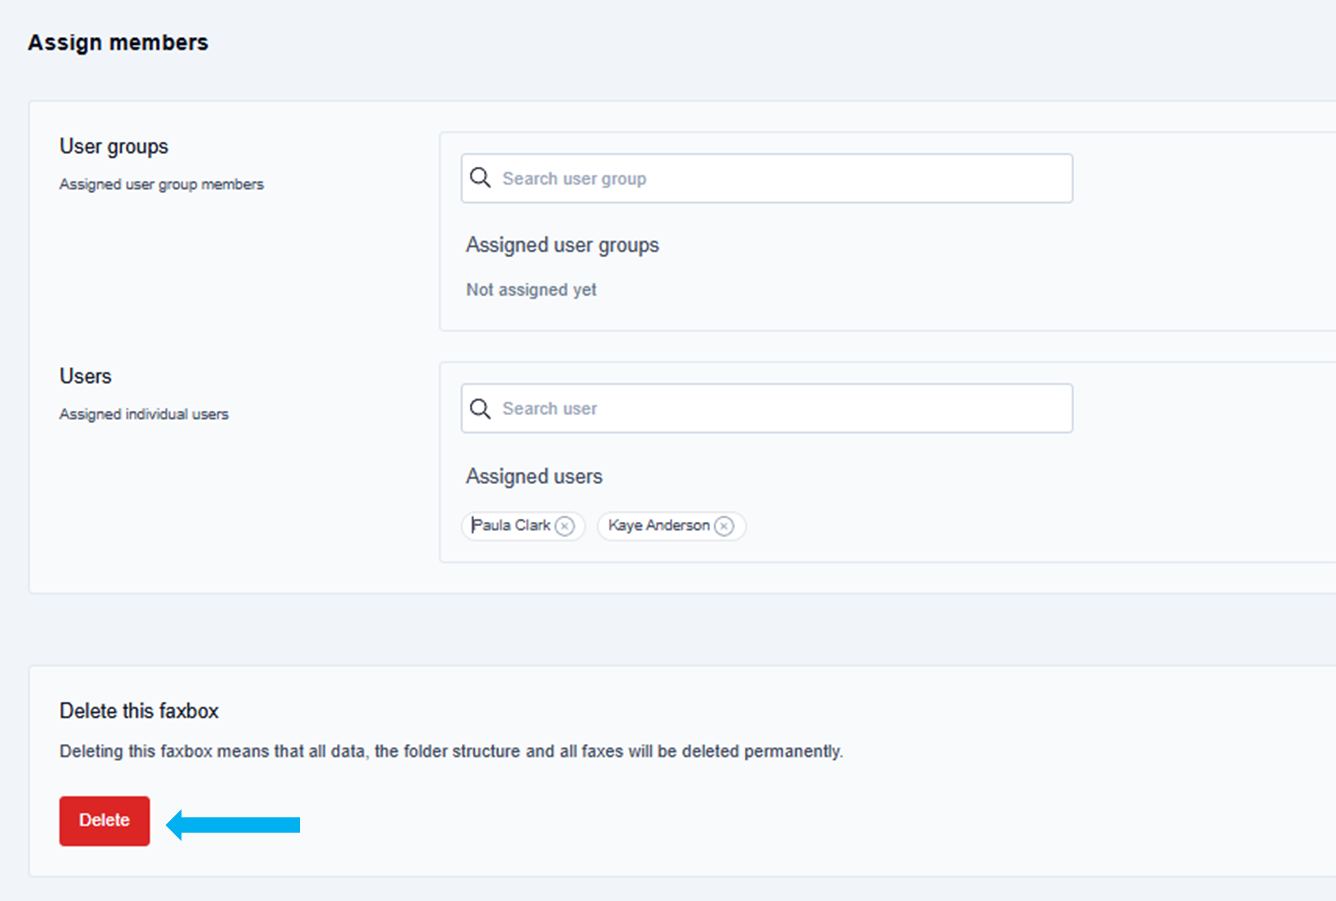Select the Kaye Anderson name chip
The image size is (1336, 901).
[x=658, y=526]
